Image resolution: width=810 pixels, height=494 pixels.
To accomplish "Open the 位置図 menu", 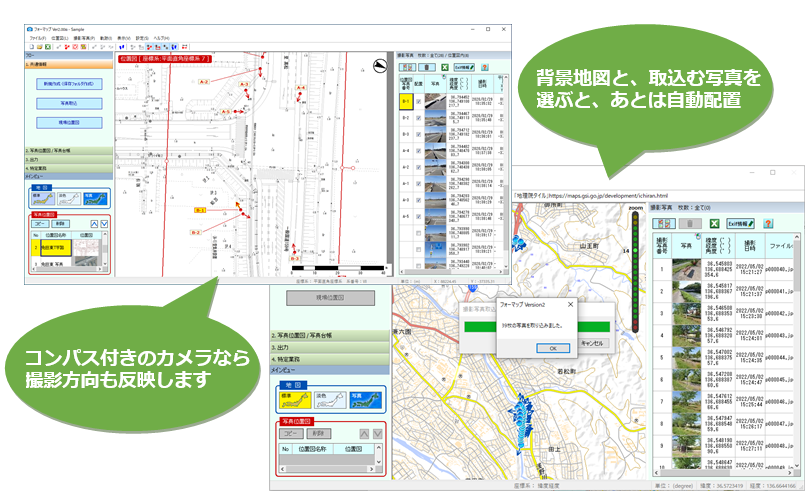I will point(59,38).
